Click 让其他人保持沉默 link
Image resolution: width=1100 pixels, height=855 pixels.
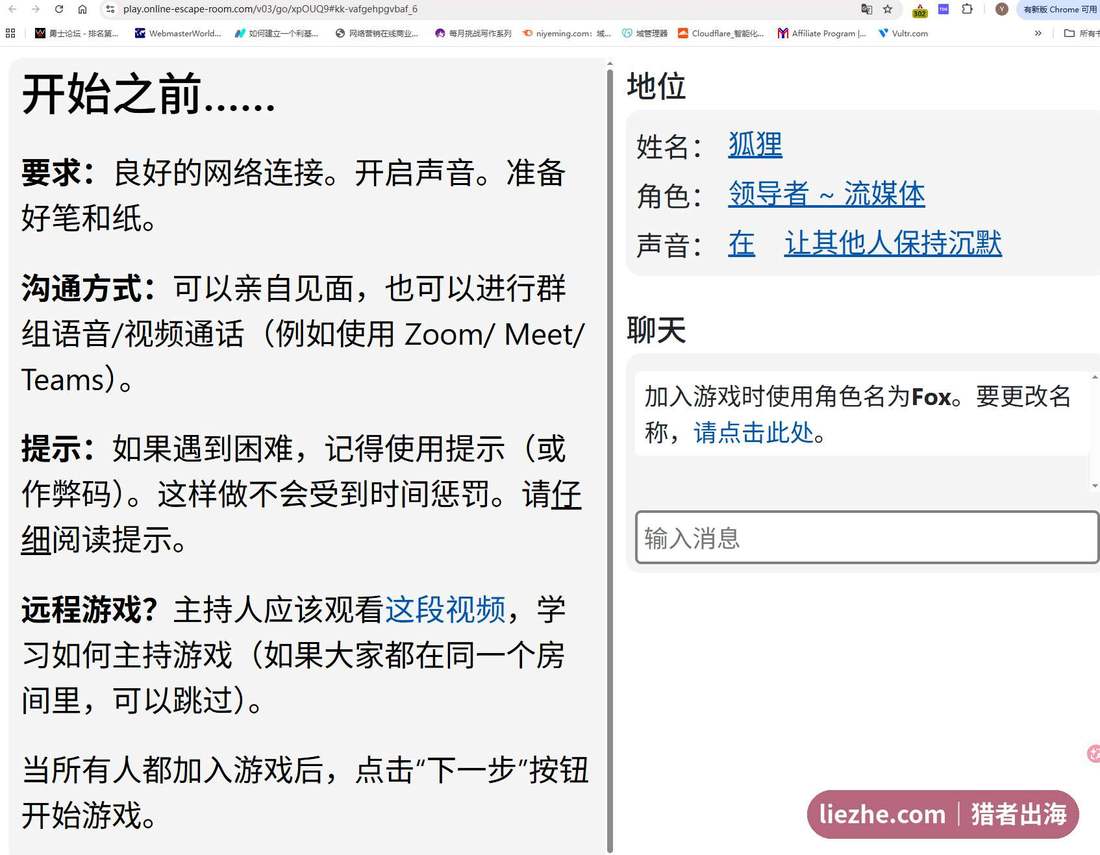pyautogui.click(x=893, y=243)
